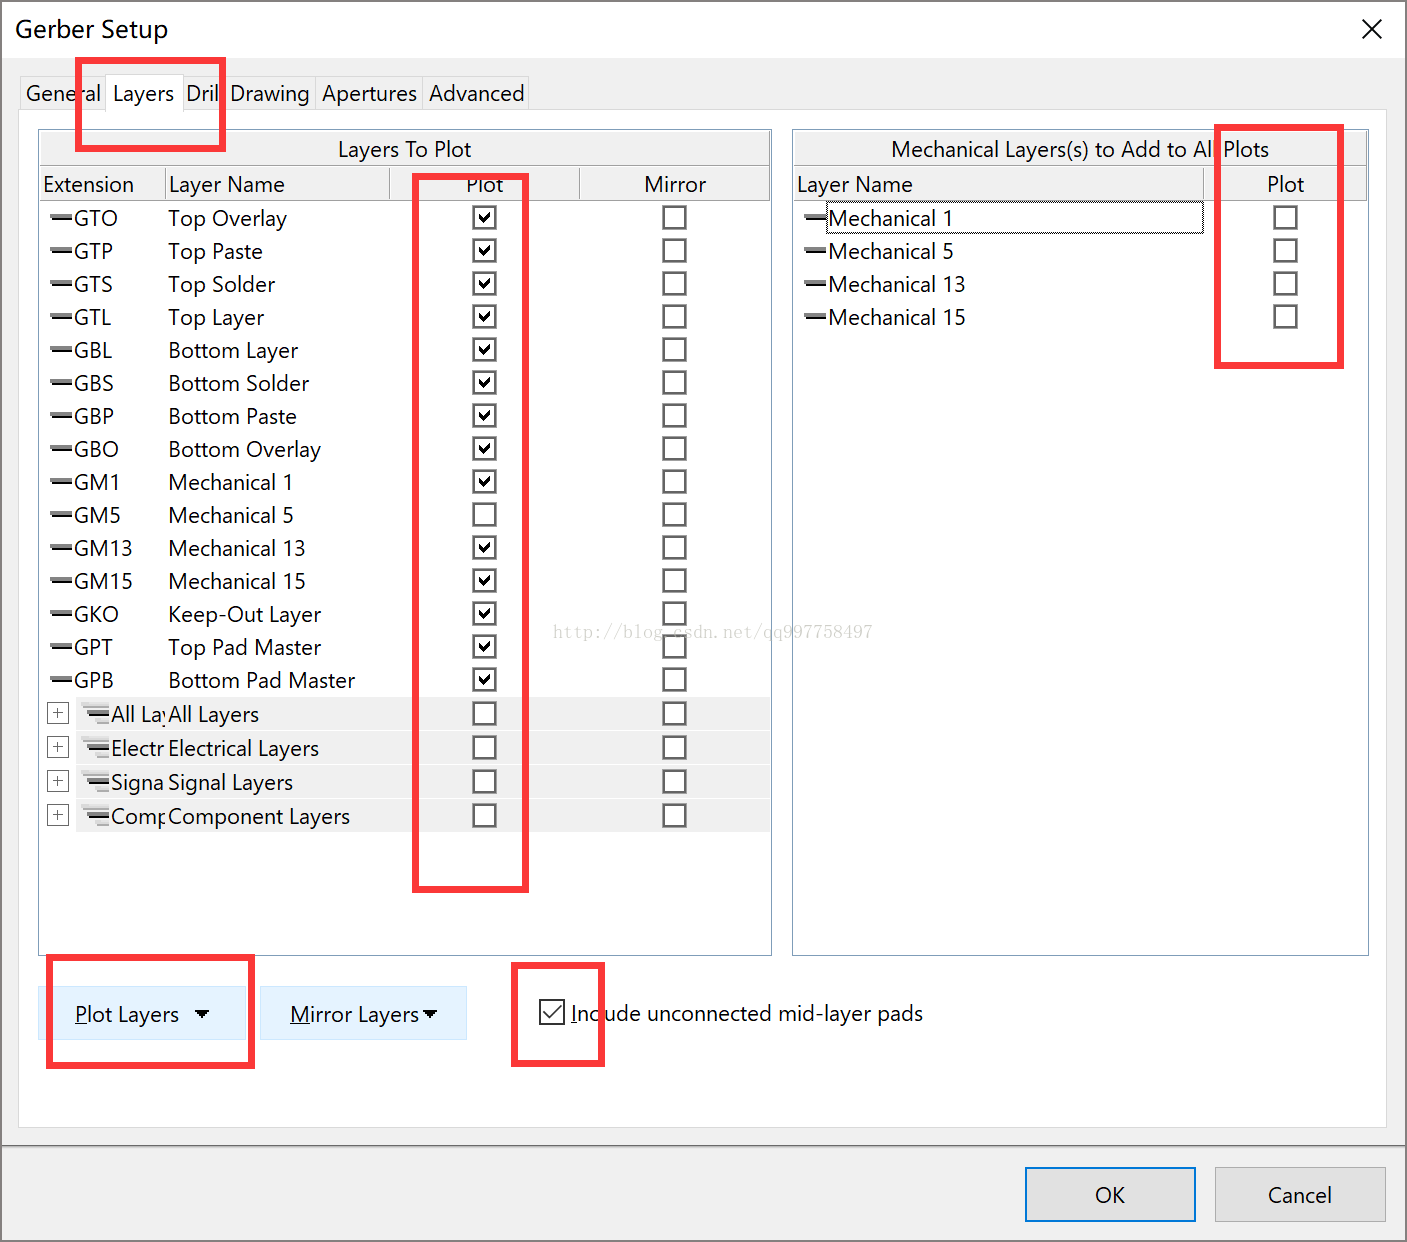Select Mechanical 13 in the right list
1407x1242 pixels.
click(x=896, y=284)
